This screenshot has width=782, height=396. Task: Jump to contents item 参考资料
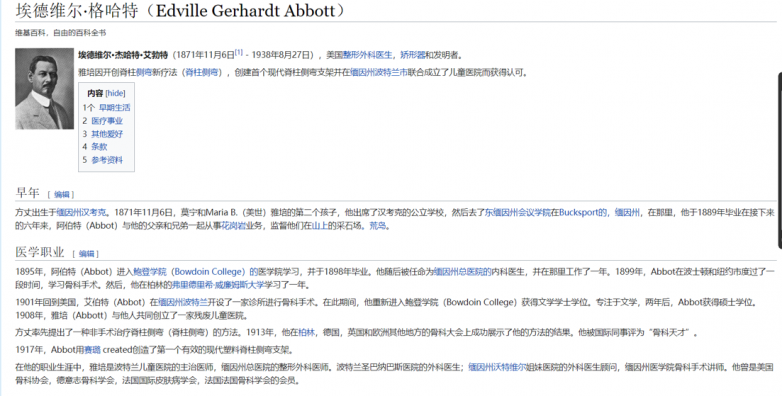[x=107, y=160]
